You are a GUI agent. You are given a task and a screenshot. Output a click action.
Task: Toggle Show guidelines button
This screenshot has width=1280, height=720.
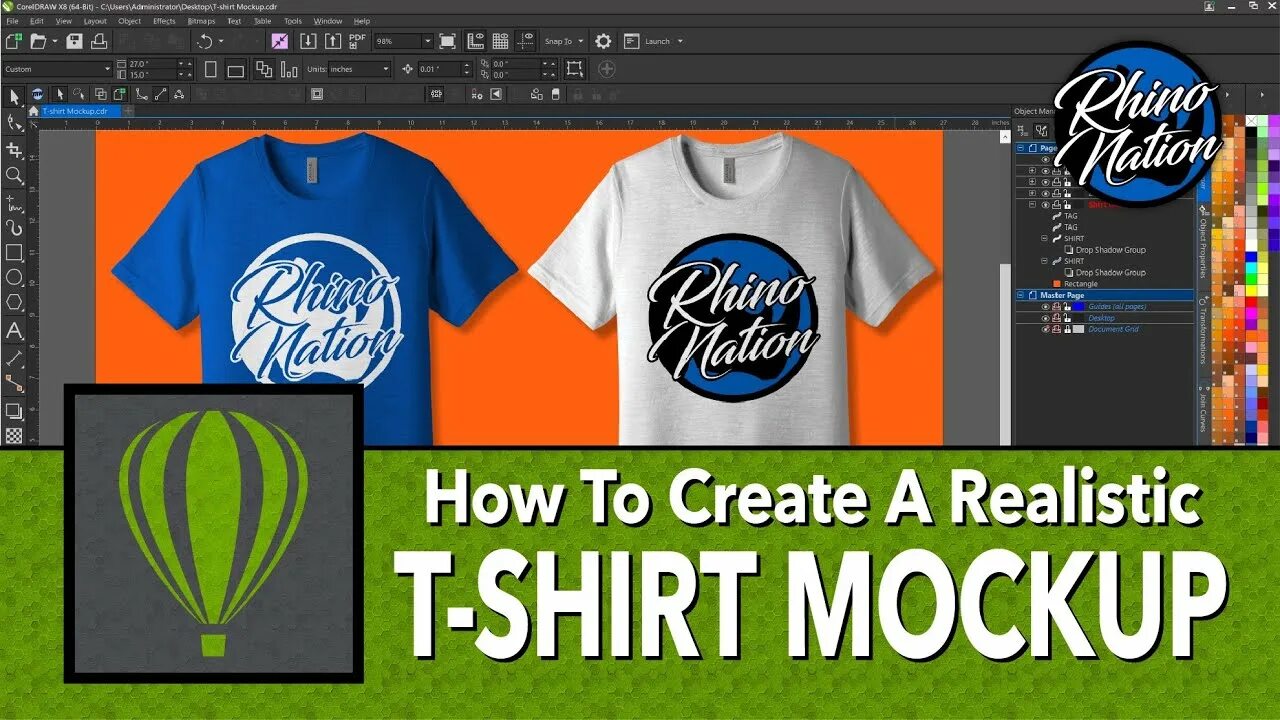525,41
